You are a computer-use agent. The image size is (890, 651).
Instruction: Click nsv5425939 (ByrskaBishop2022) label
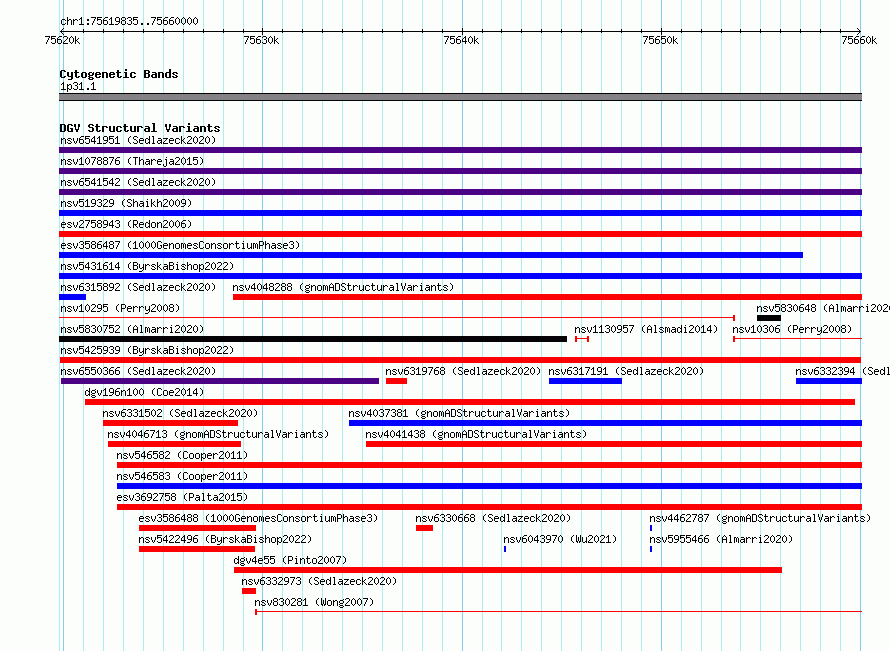click(x=147, y=350)
